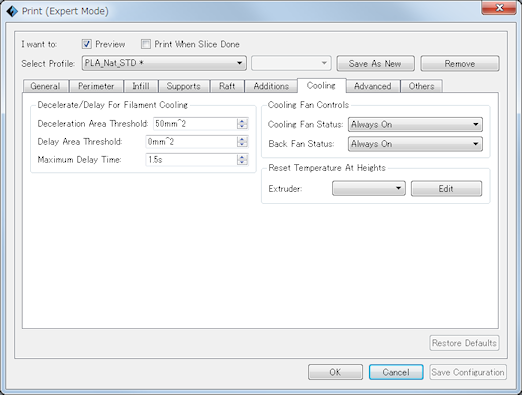Enable Print When Slice Done checkbox

146,44
